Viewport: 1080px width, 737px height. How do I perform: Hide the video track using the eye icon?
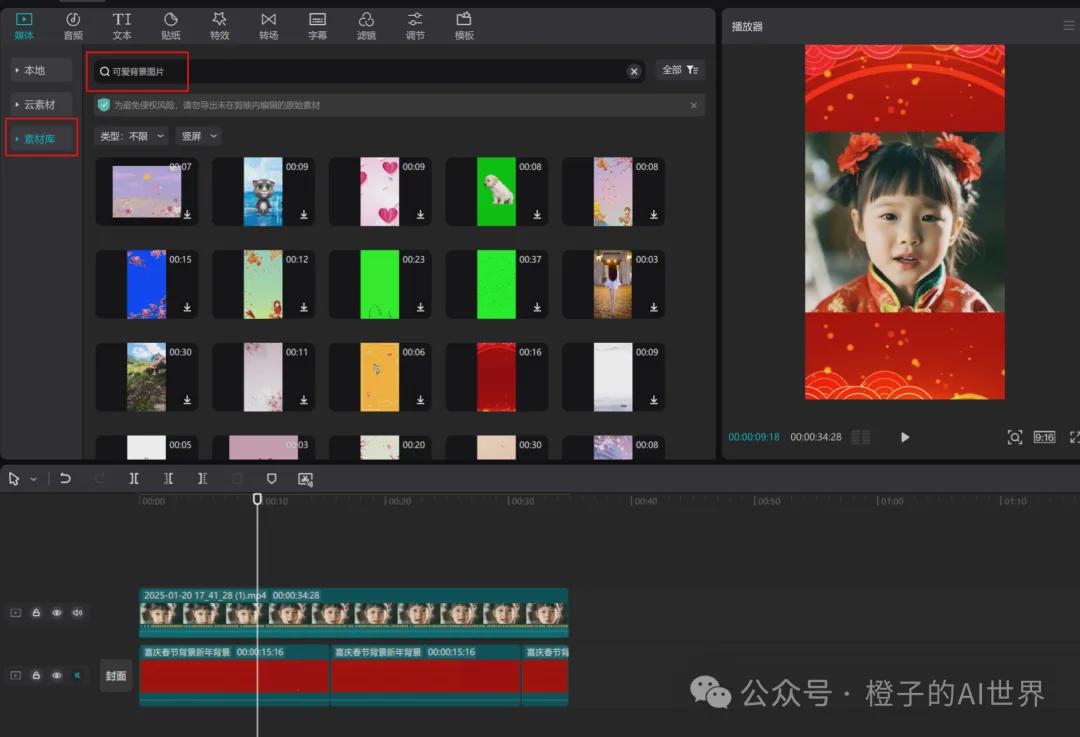57,612
